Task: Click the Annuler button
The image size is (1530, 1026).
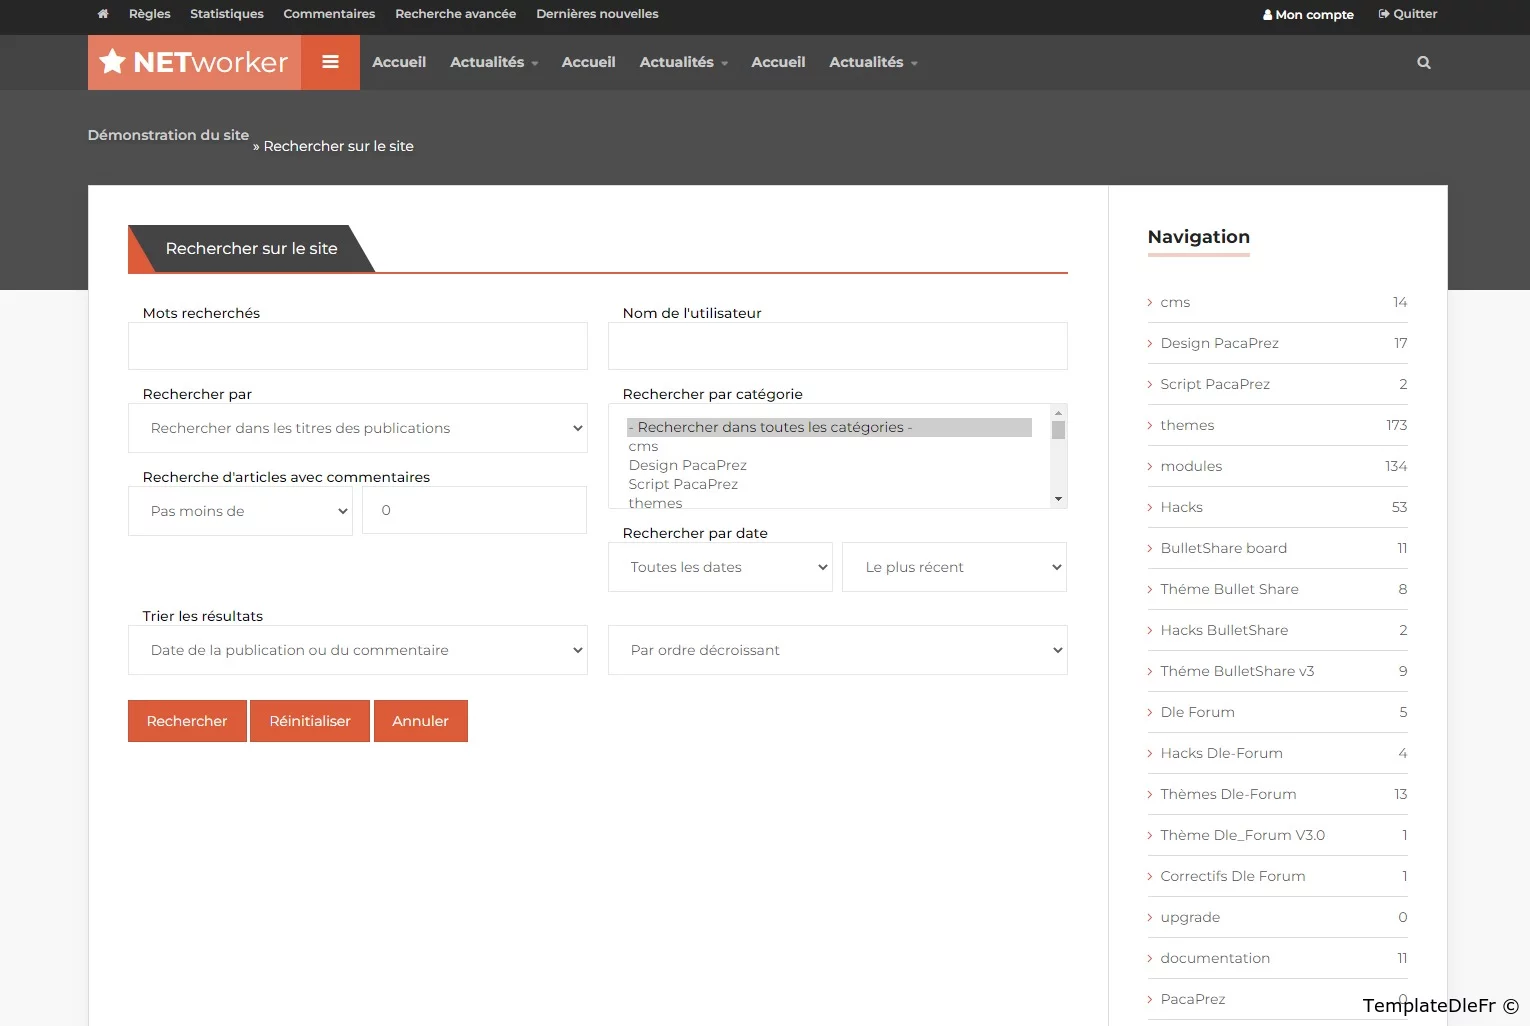Action: click(420, 721)
